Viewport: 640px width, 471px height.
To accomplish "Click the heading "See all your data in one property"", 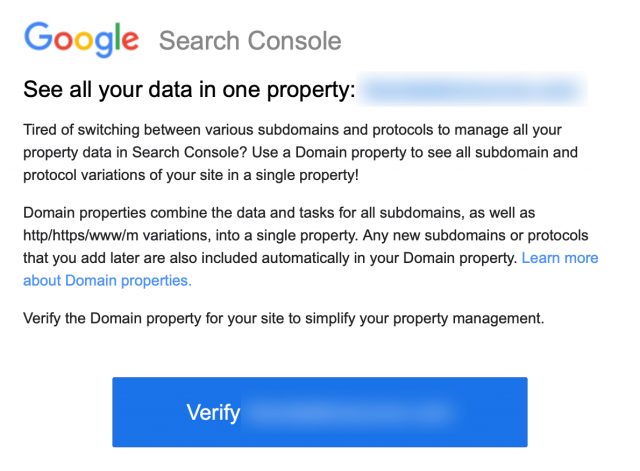I will point(189,92).
